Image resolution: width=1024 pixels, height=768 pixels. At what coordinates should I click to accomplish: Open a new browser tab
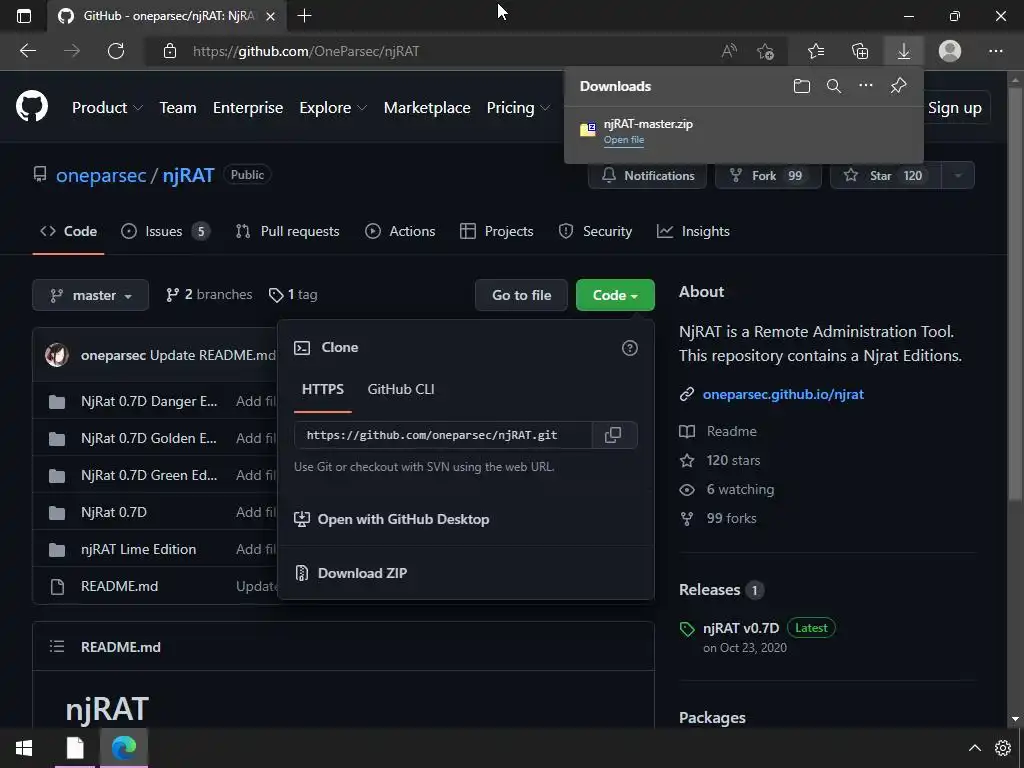click(304, 16)
